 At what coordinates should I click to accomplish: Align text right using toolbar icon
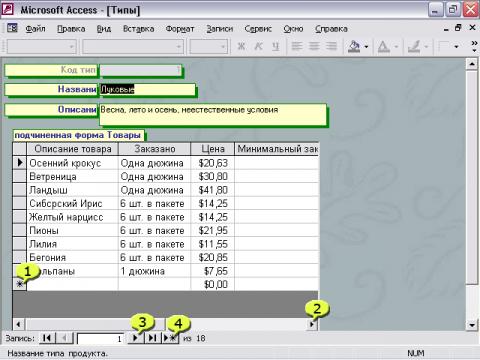[x=331, y=46]
